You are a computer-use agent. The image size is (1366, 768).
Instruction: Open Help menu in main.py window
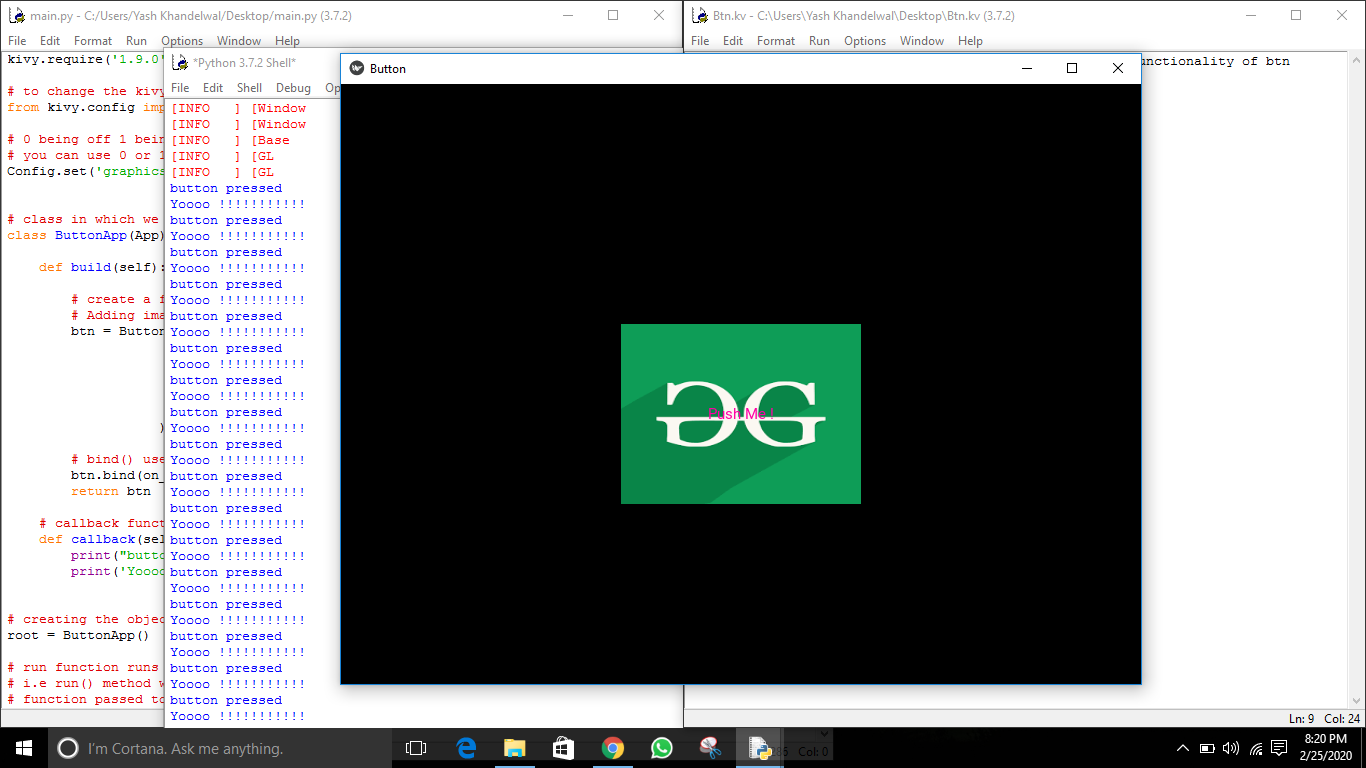(287, 41)
